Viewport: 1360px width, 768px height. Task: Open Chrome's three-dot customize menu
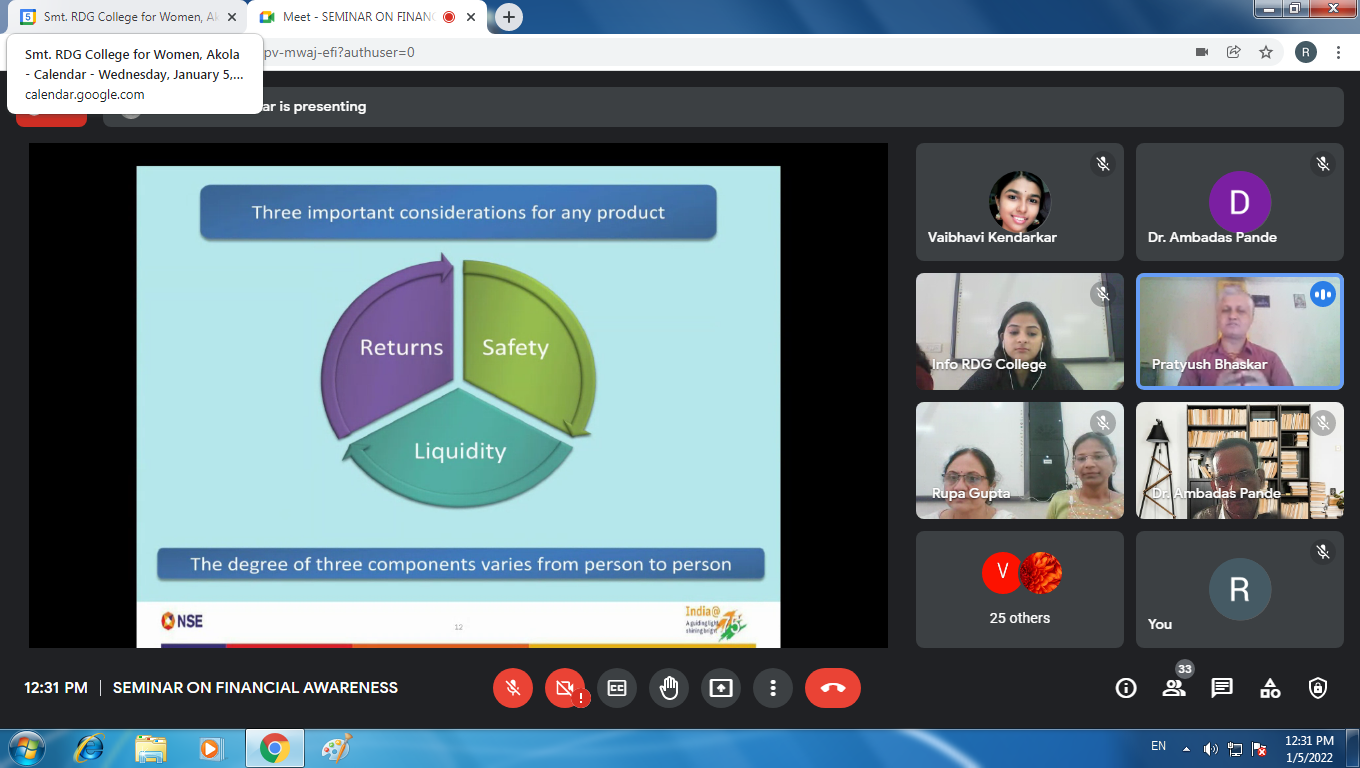pos(1338,52)
